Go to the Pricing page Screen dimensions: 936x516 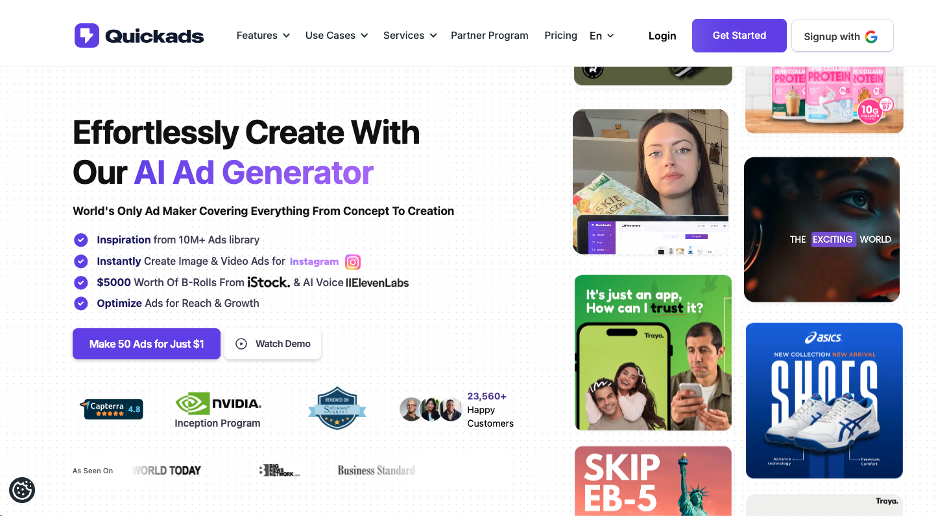click(x=561, y=35)
